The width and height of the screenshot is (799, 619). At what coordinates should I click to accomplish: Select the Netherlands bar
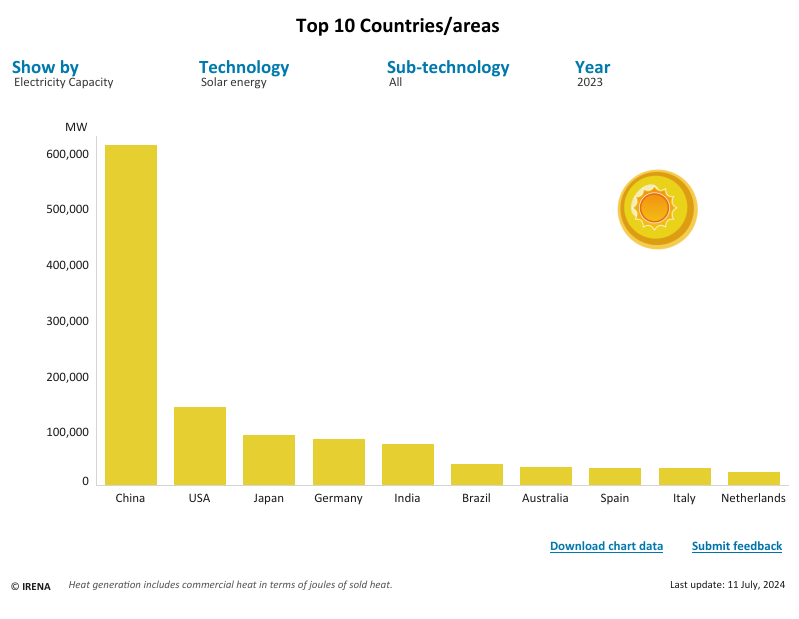[x=753, y=479]
